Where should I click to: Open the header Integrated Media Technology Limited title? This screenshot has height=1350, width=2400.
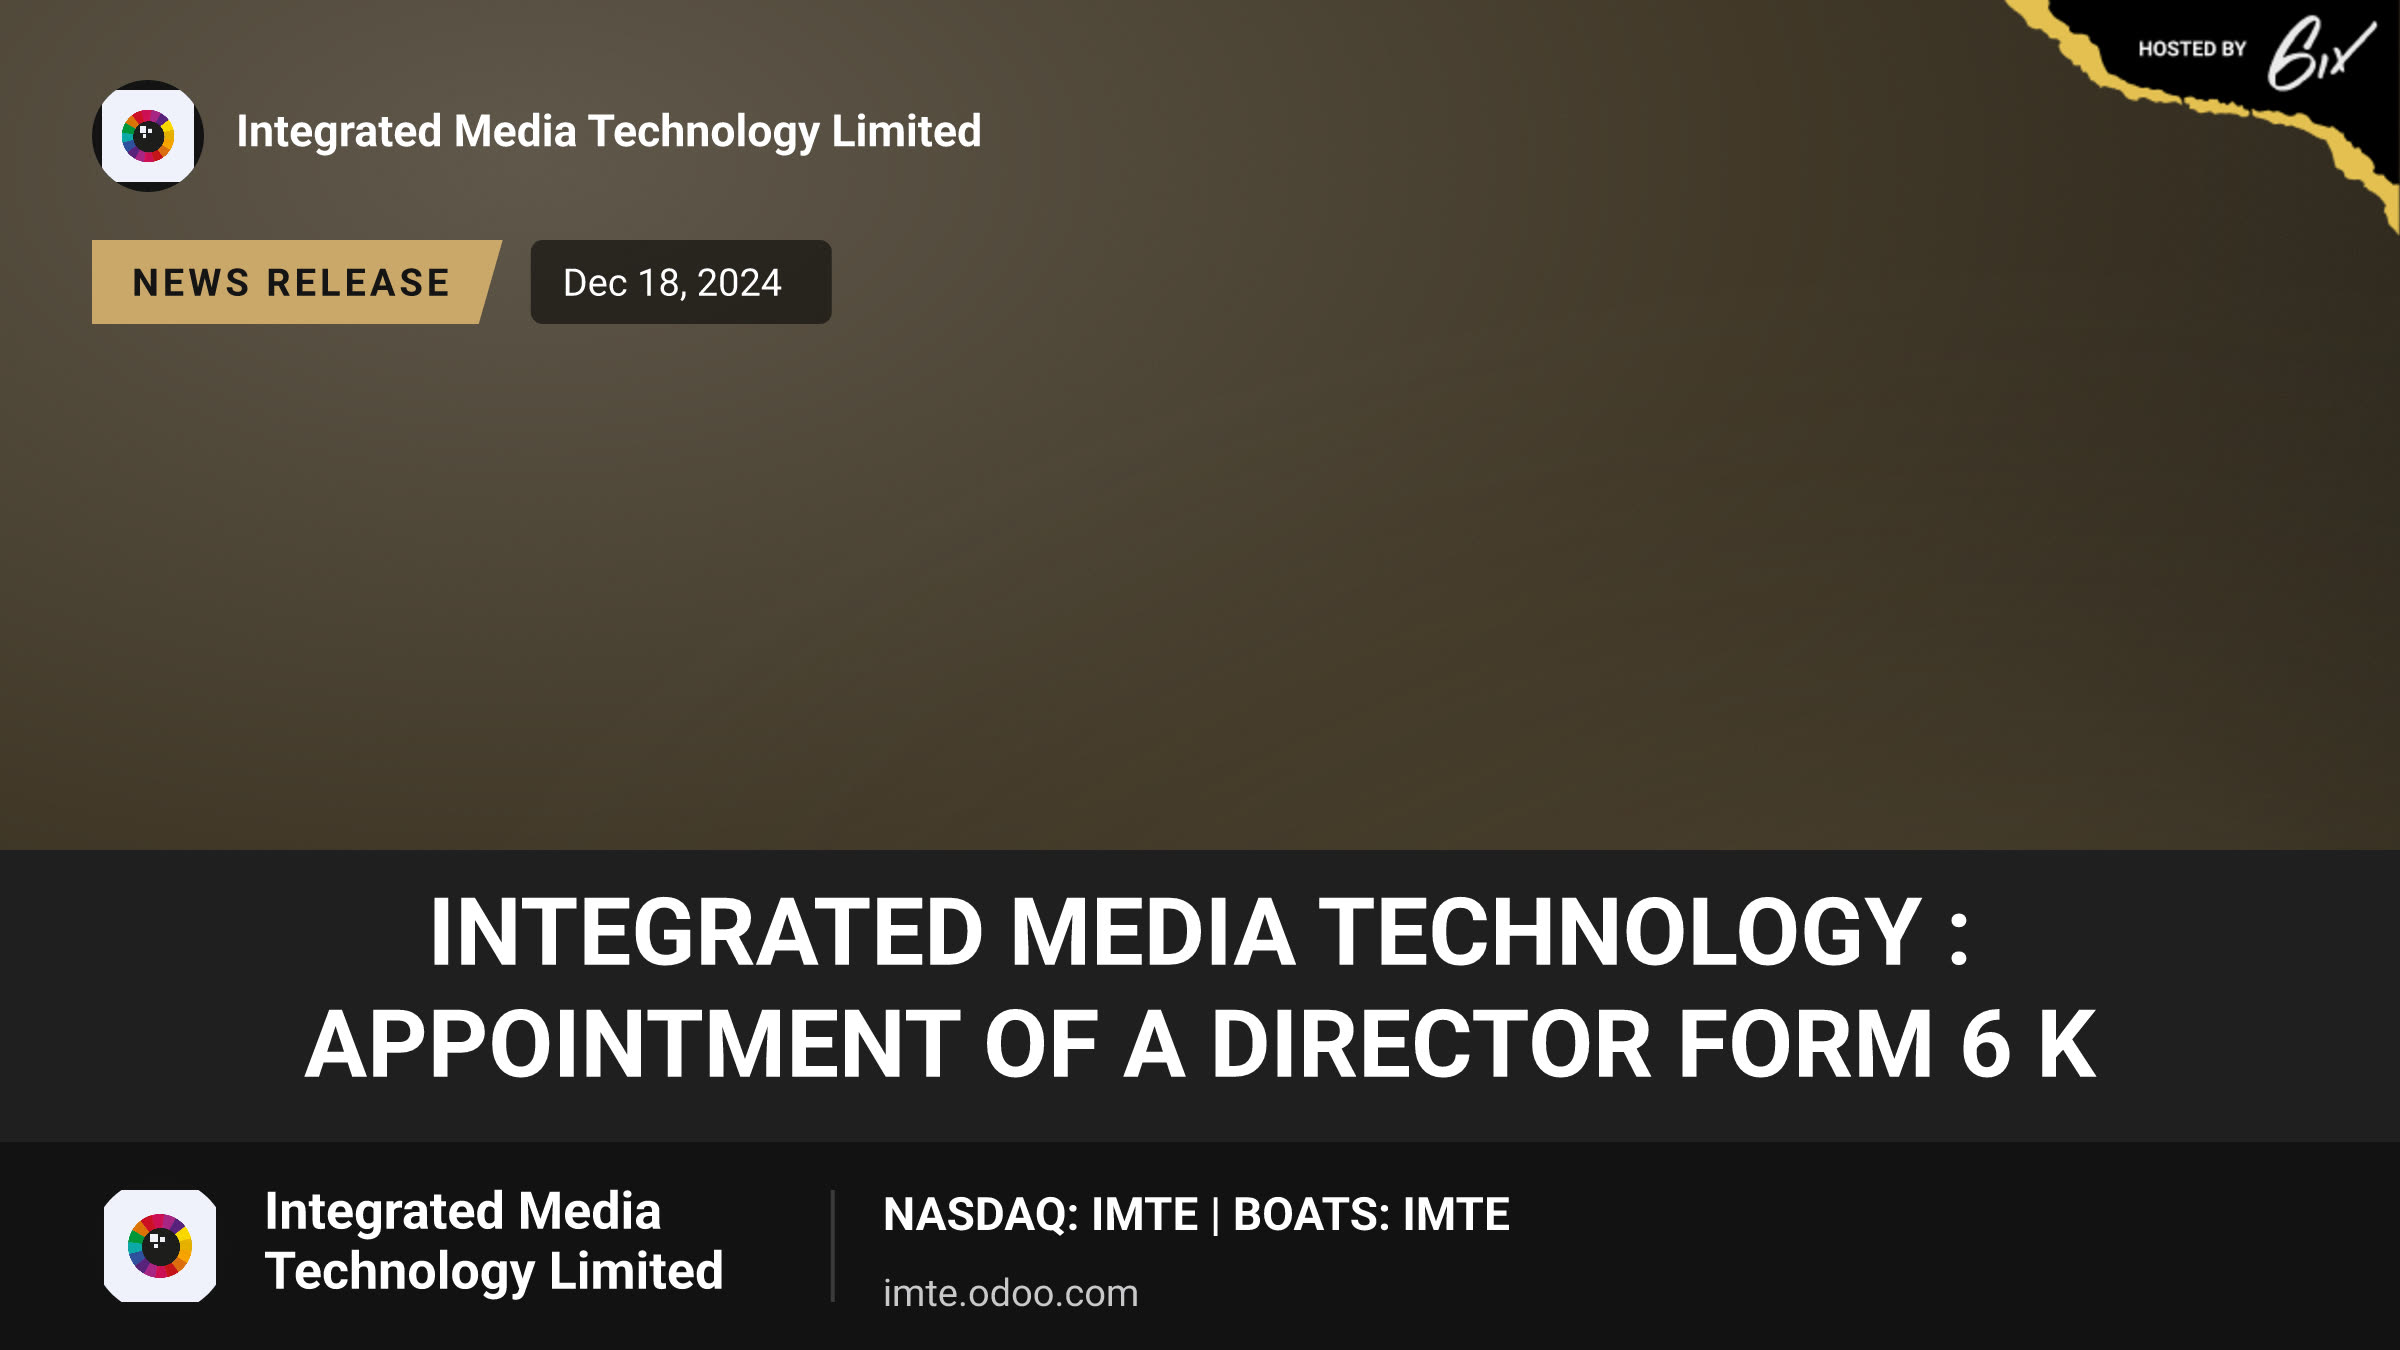[609, 132]
